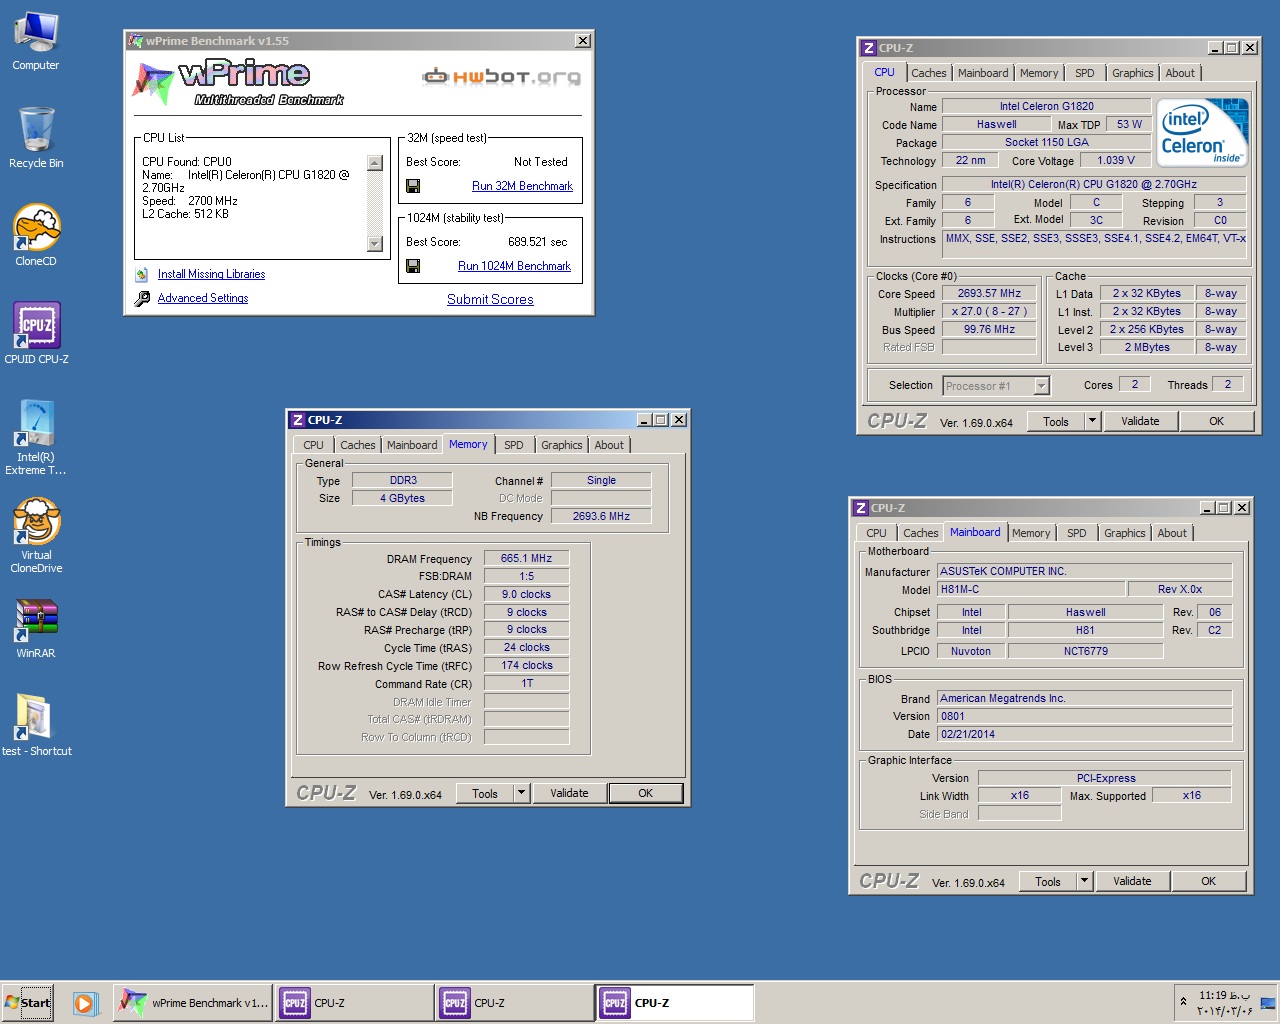
Task: Click the highlighted third CPU-Z taskbar button
Action: tap(675, 1003)
